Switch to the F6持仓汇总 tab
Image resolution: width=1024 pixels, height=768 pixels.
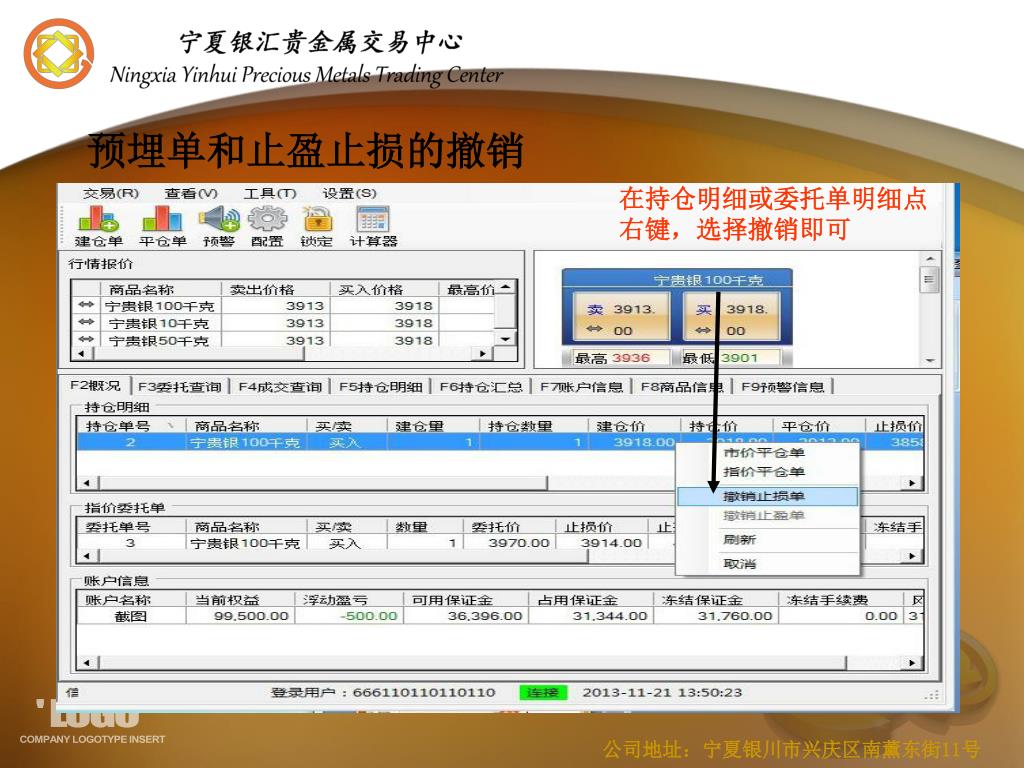pos(481,387)
